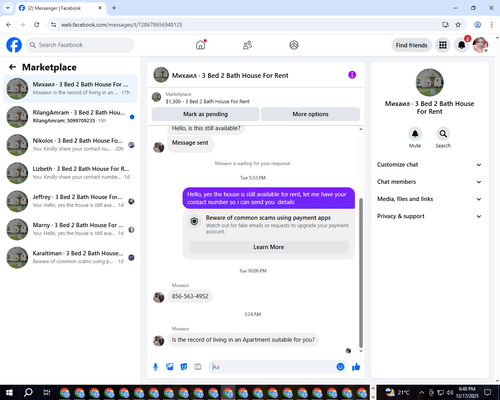Expand Media, files and links section
The width and height of the screenshot is (500, 400).
[x=429, y=199]
